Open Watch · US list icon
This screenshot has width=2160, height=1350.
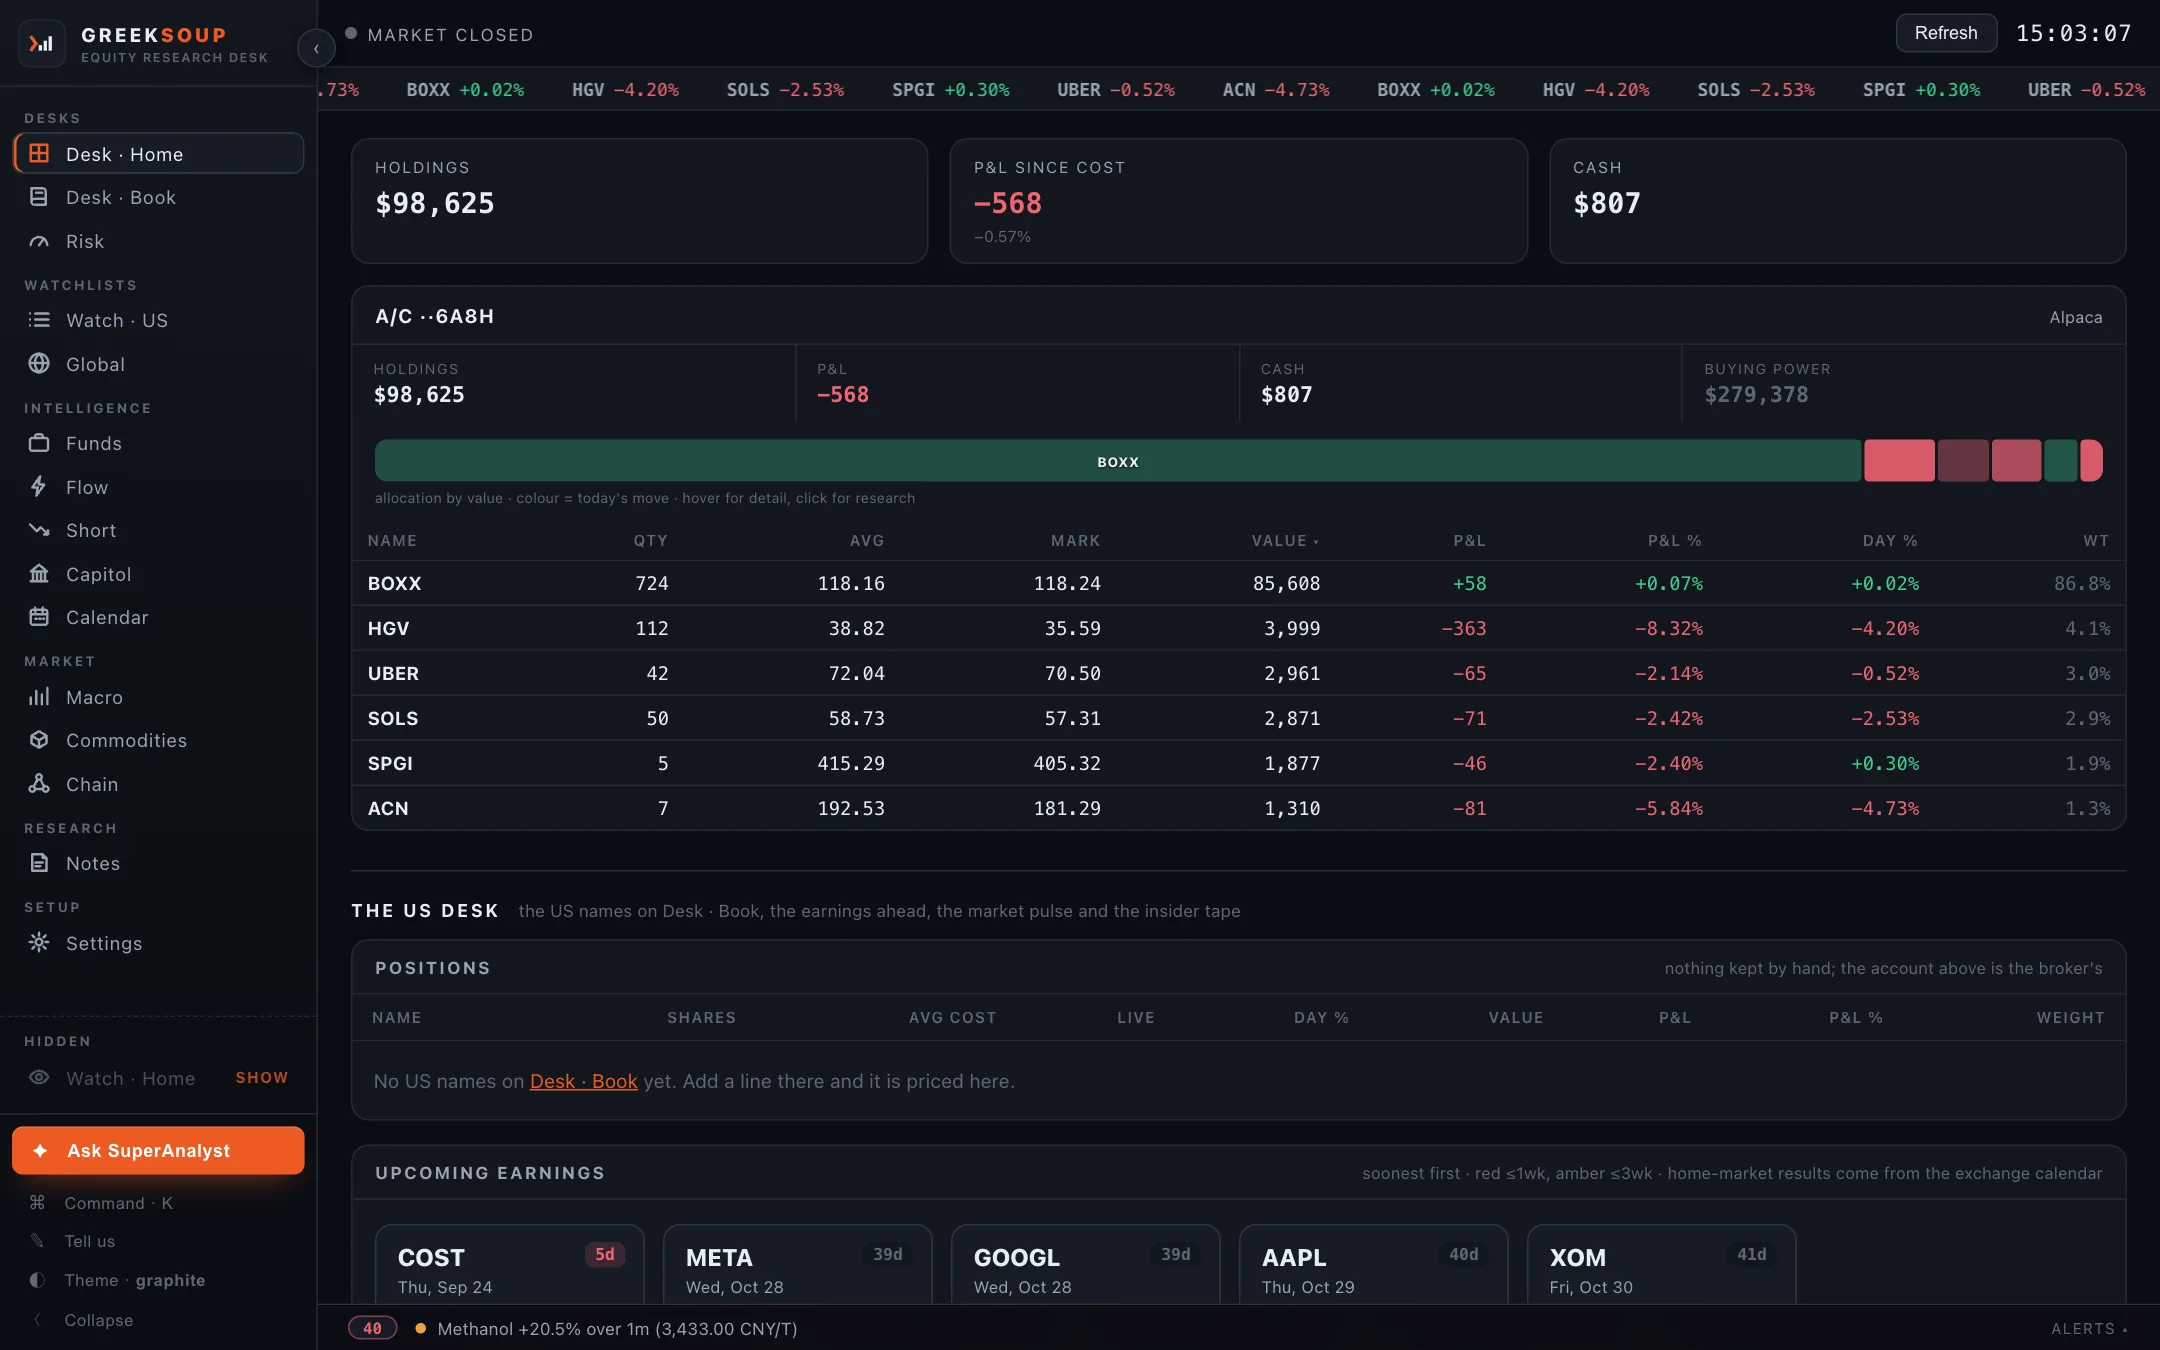(39, 320)
